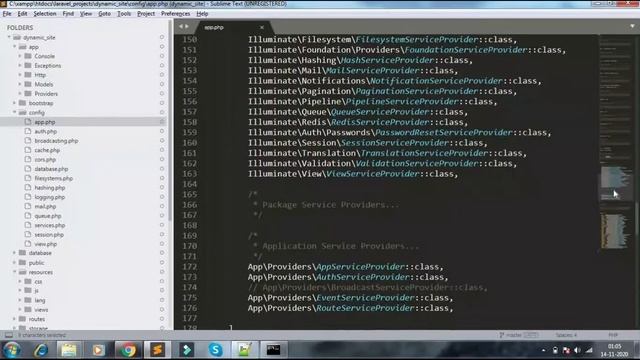This screenshot has width=640, height=360.
Task: Open the Preferences menu
Action: coord(176,13)
